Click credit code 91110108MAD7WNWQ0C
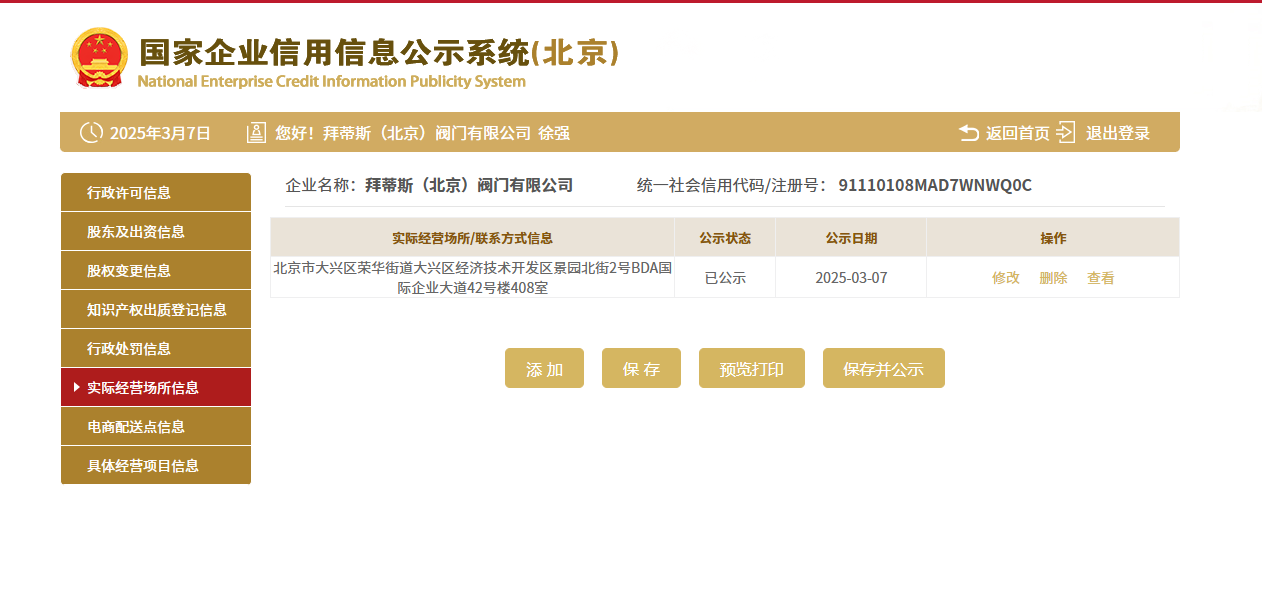This screenshot has width=1262, height=605. 935,185
